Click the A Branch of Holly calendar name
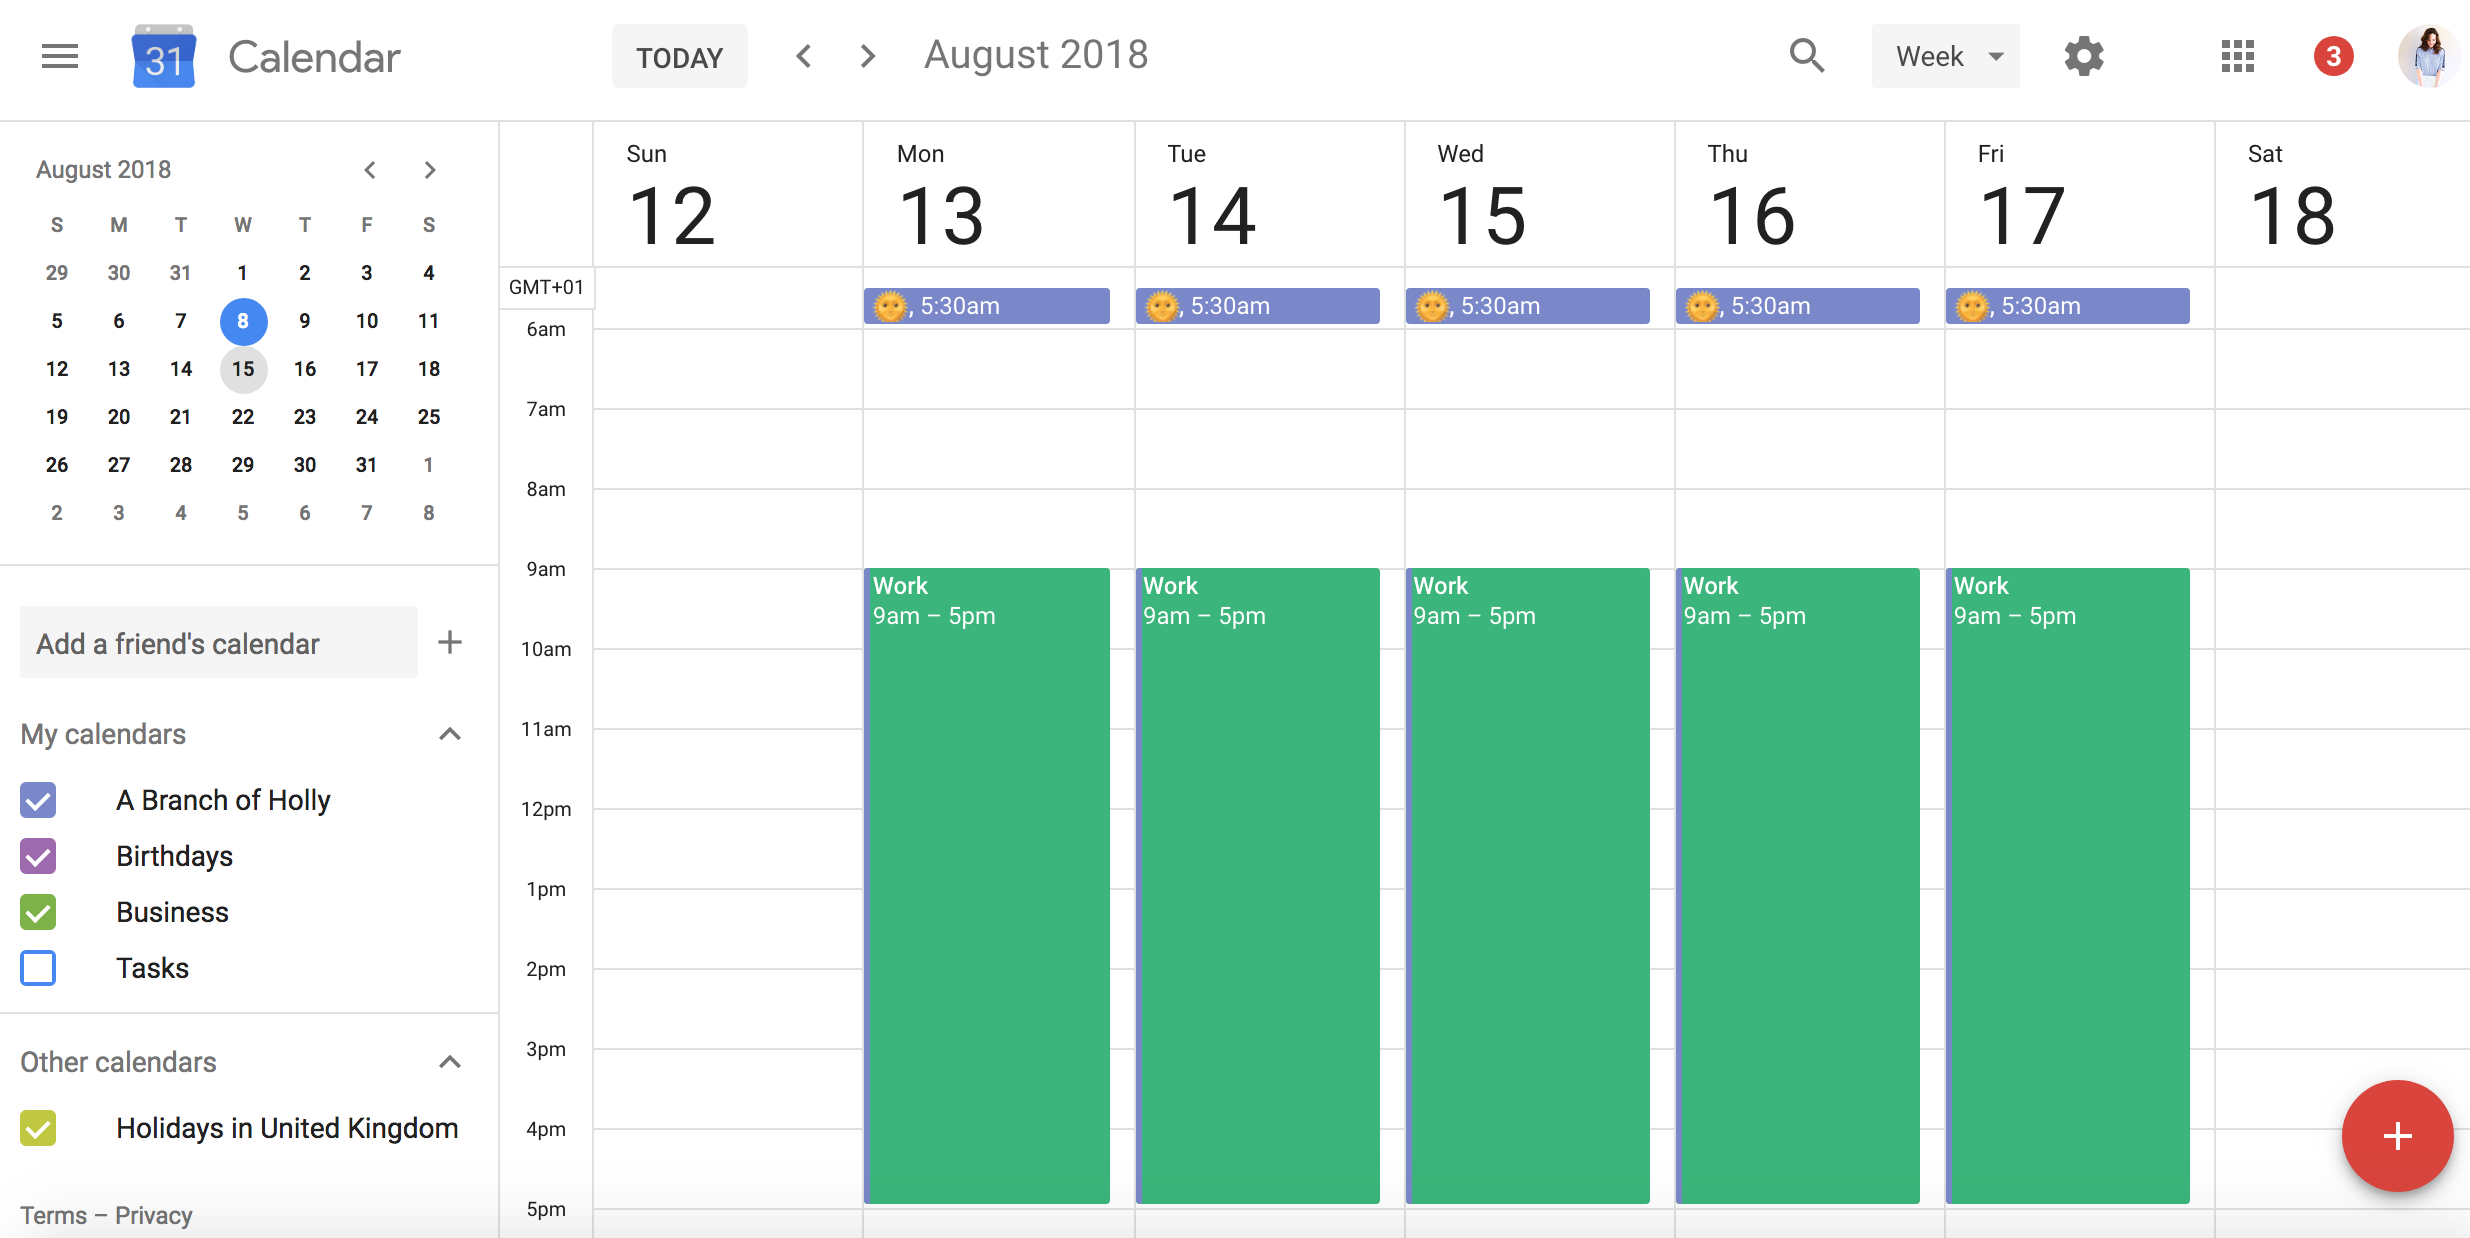The height and width of the screenshot is (1238, 2470). [223, 800]
